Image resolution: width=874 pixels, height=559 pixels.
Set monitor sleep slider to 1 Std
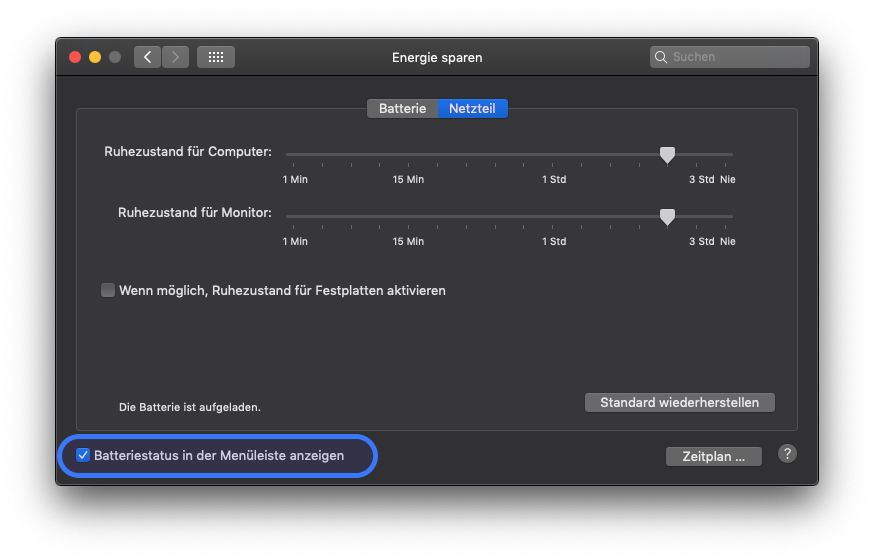point(554,216)
